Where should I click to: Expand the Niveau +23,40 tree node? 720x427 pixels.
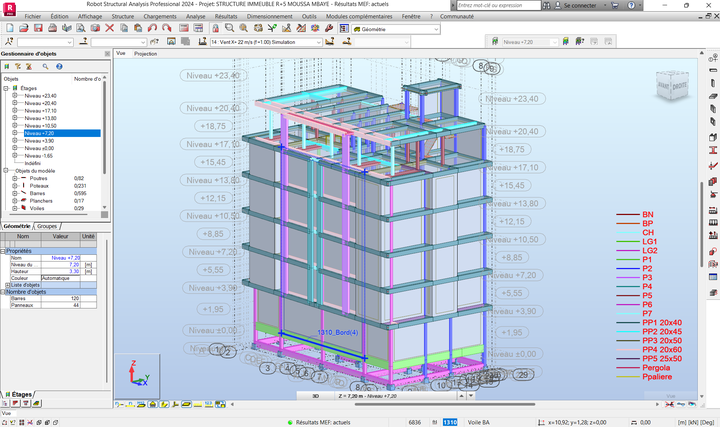pyautogui.click(x=14, y=95)
